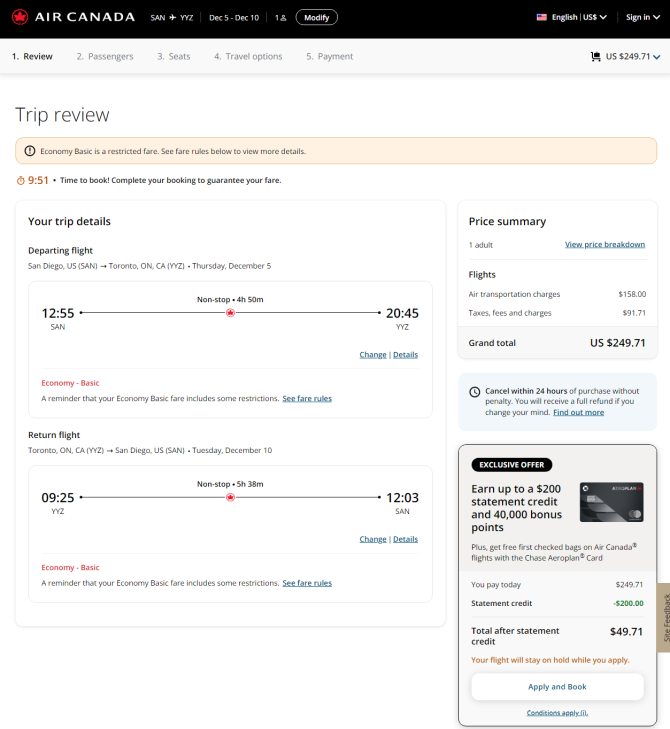Click the Dec 5 - Dec 10 dates in header
Image resolution: width=670 pixels, height=729 pixels.
234,18
